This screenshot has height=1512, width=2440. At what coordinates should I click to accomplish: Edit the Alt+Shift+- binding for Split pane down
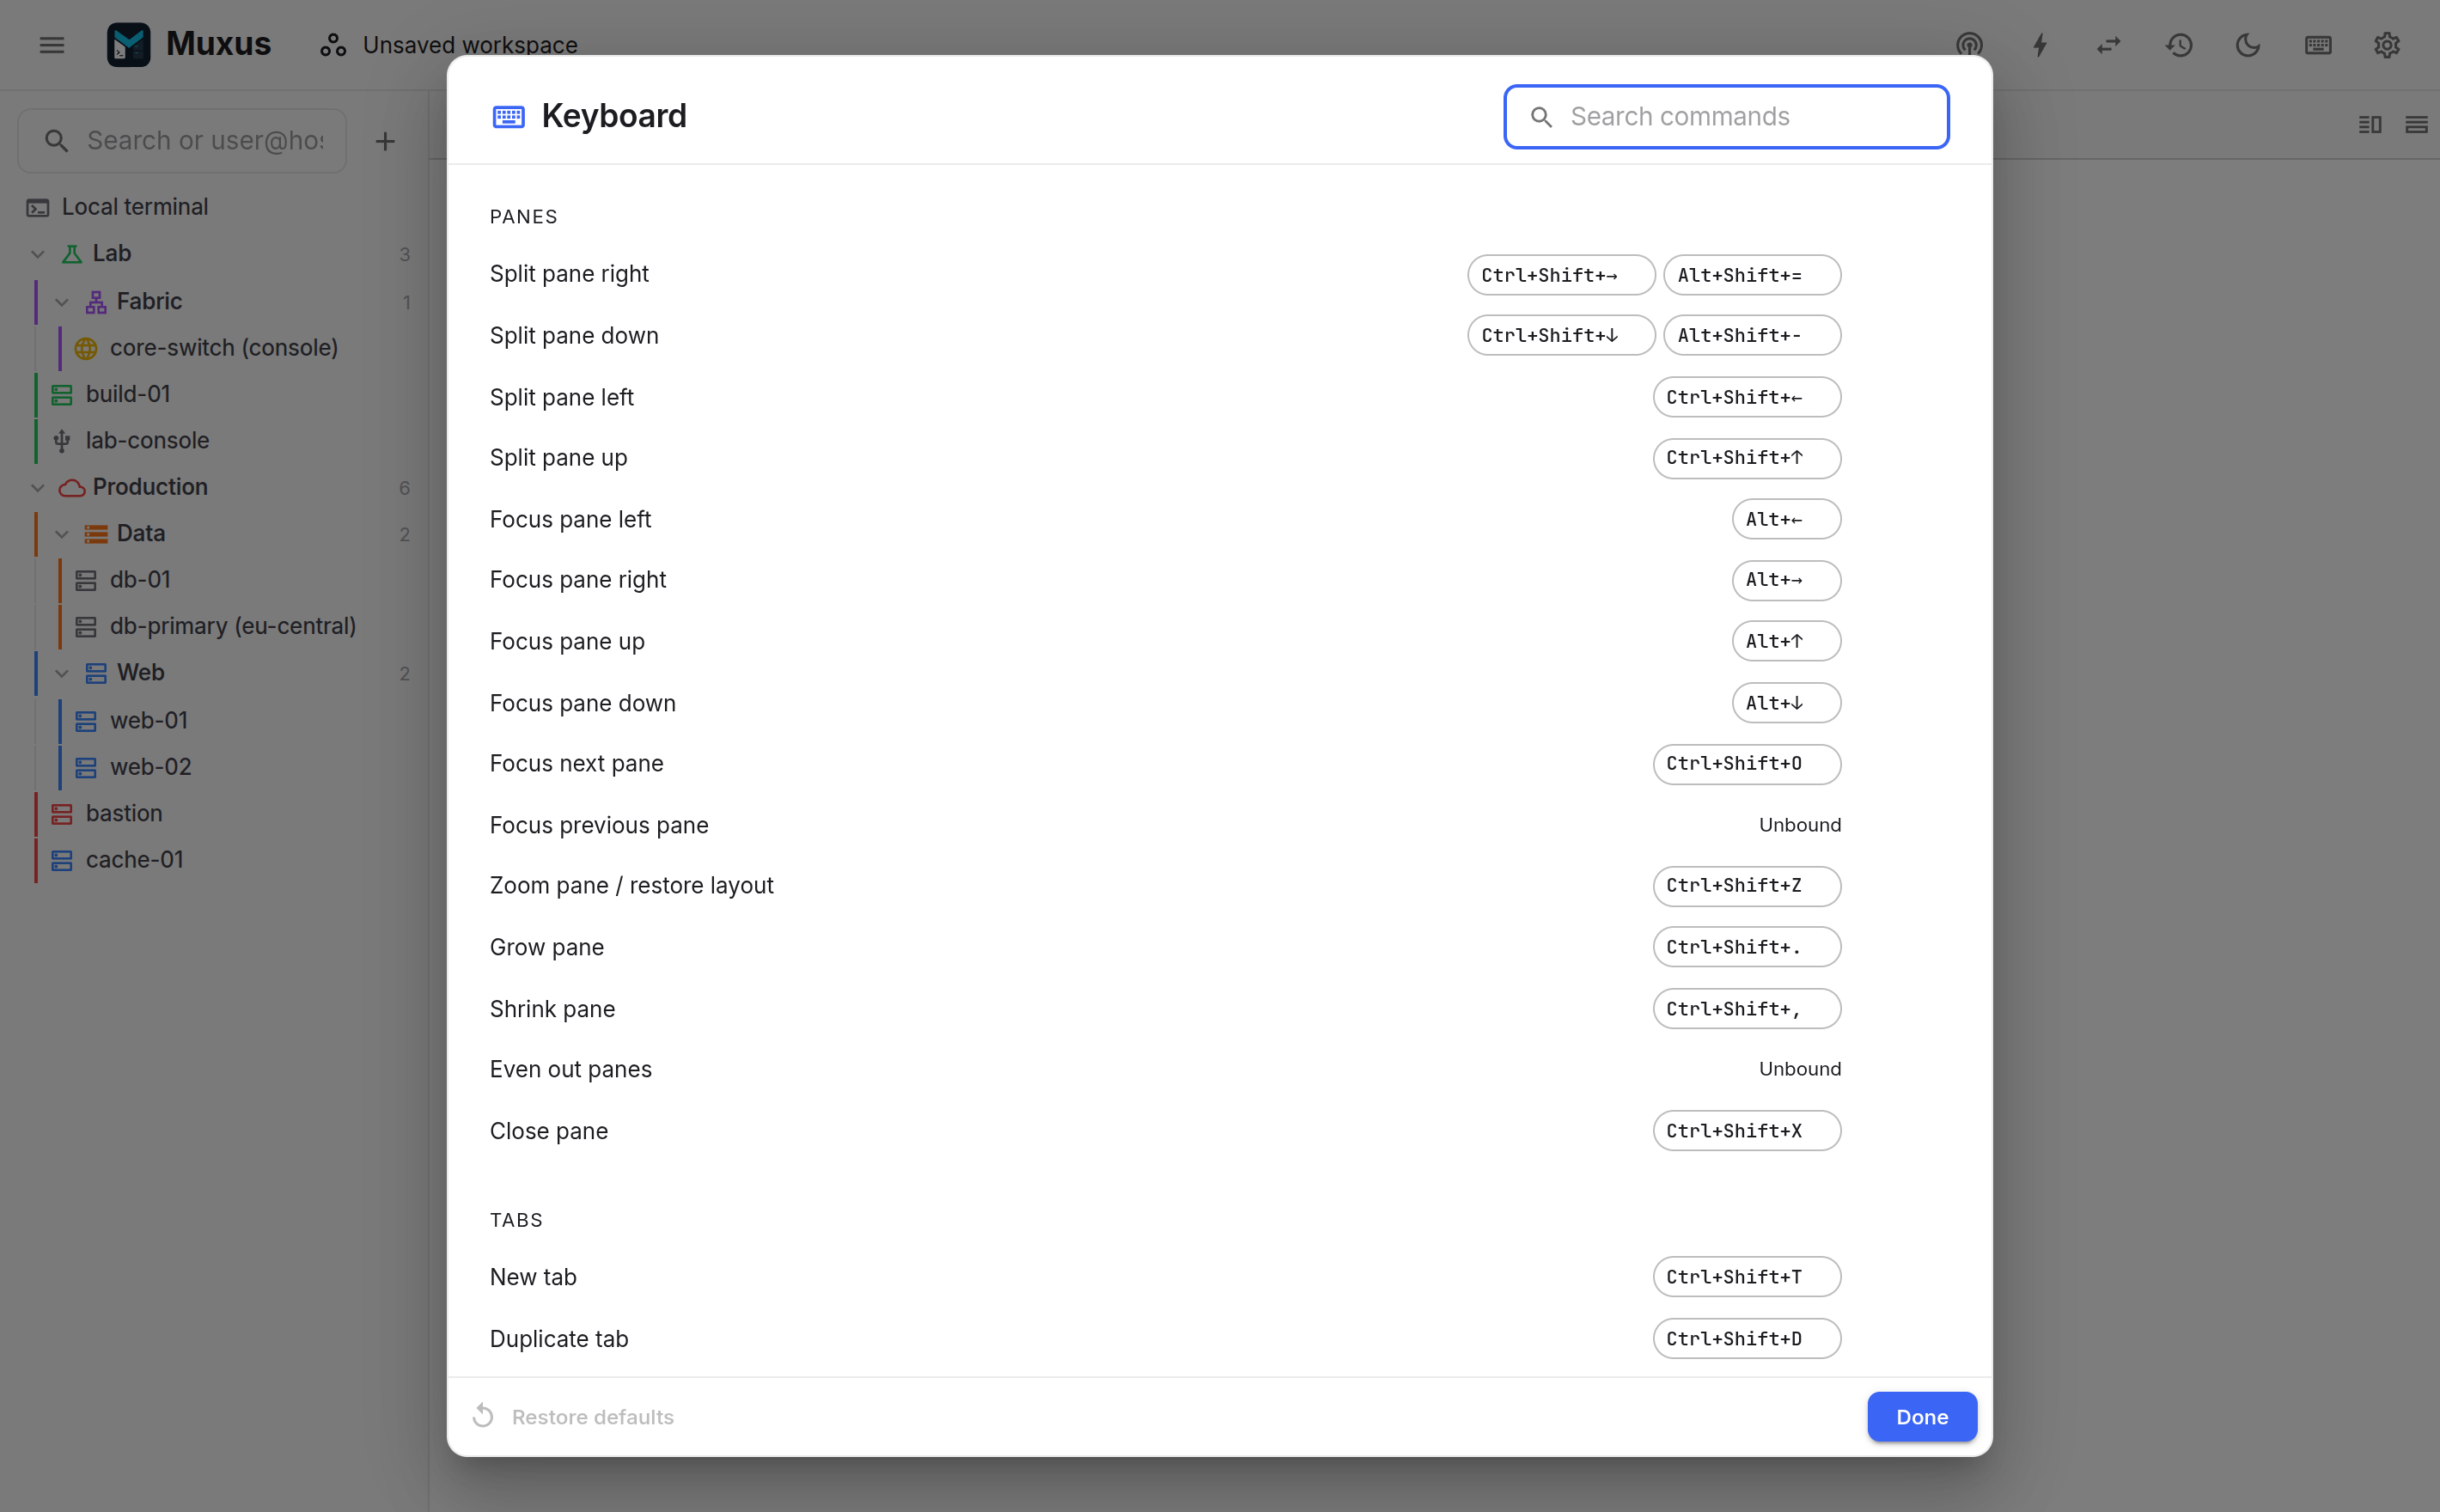click(x=1752, y=335)
